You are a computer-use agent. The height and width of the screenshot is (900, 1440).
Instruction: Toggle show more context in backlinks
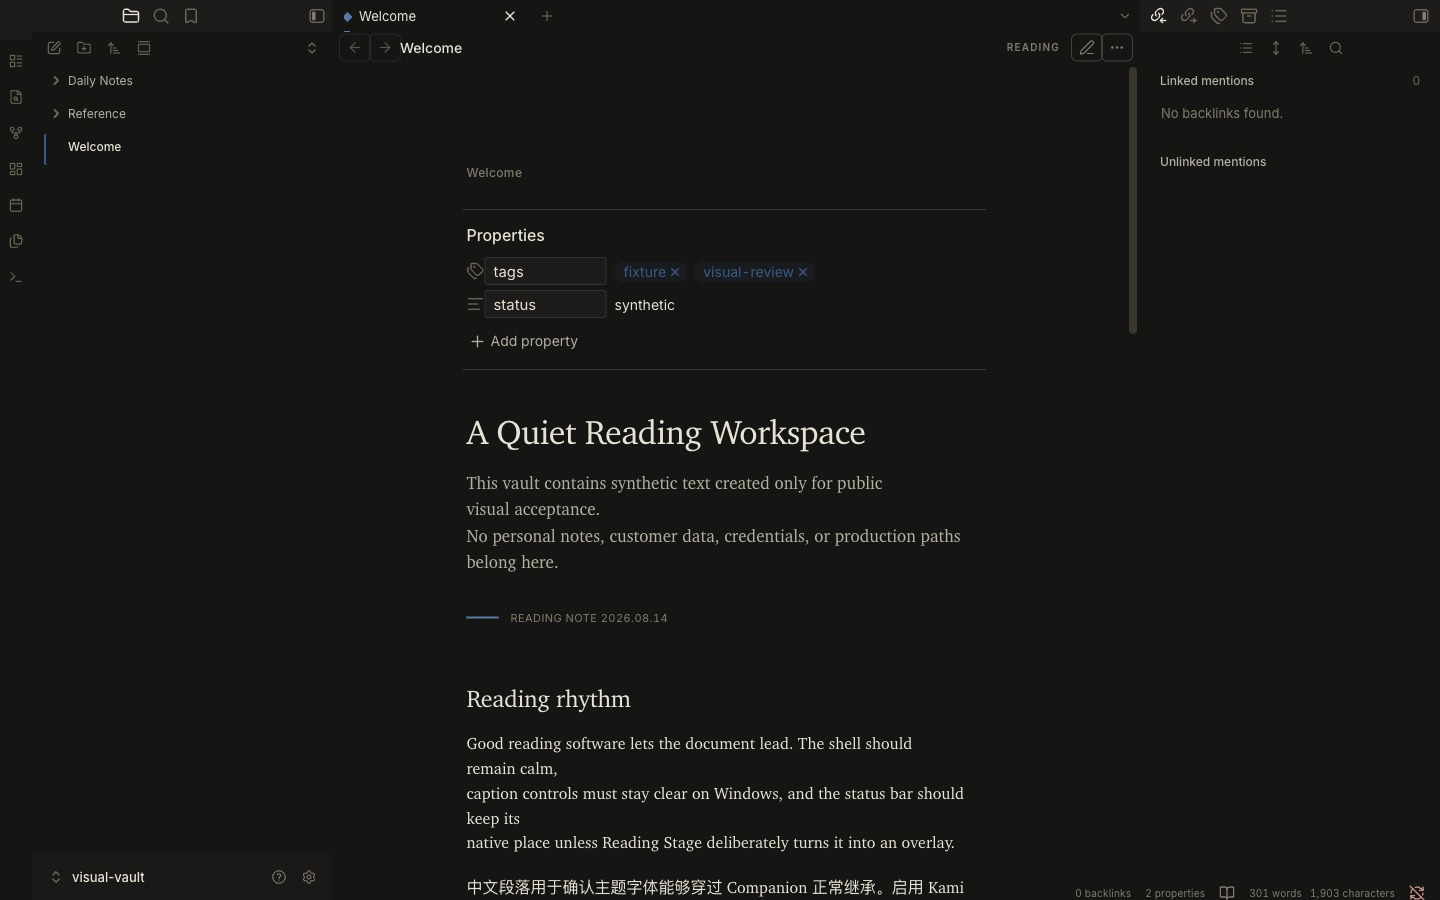1276,48
